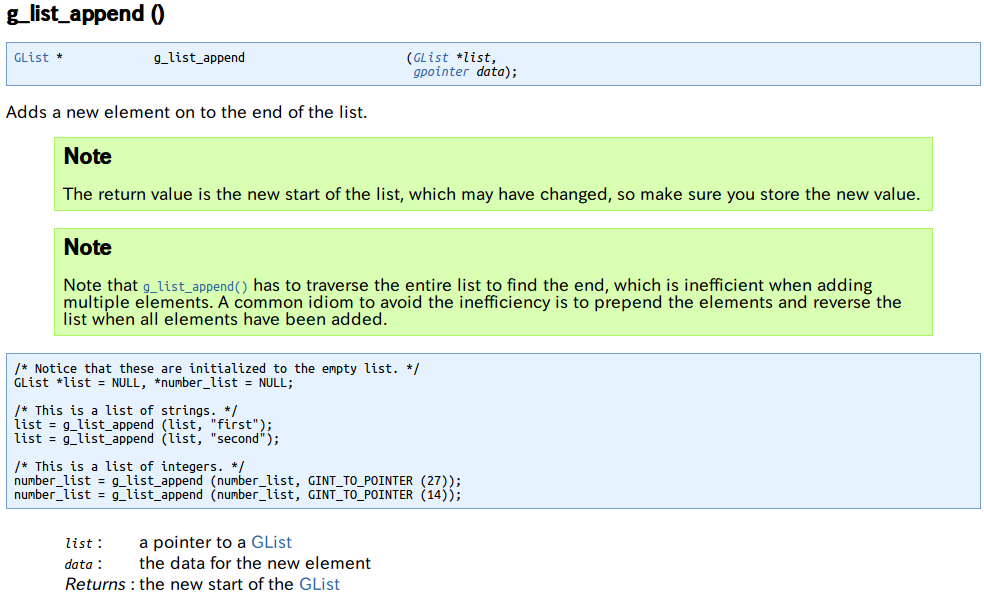Click the code line with GINT_TO_POINTER (14)
Viewport: 984px width, 595px height.
[x=238, y=495]
